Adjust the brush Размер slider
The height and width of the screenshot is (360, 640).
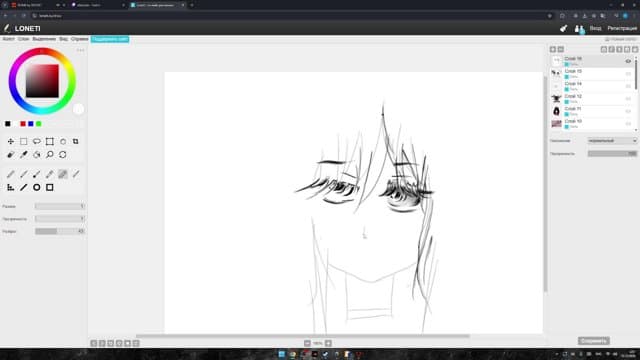(60, 206)
